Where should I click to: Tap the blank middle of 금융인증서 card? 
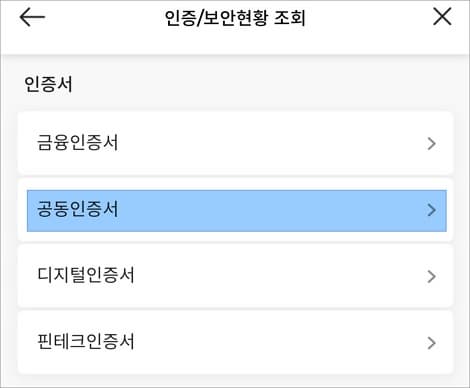click(x=267, y=143)
